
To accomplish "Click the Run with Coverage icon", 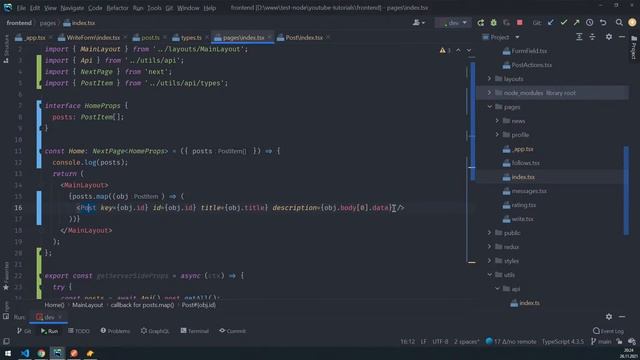I will [x=507, y=23].
